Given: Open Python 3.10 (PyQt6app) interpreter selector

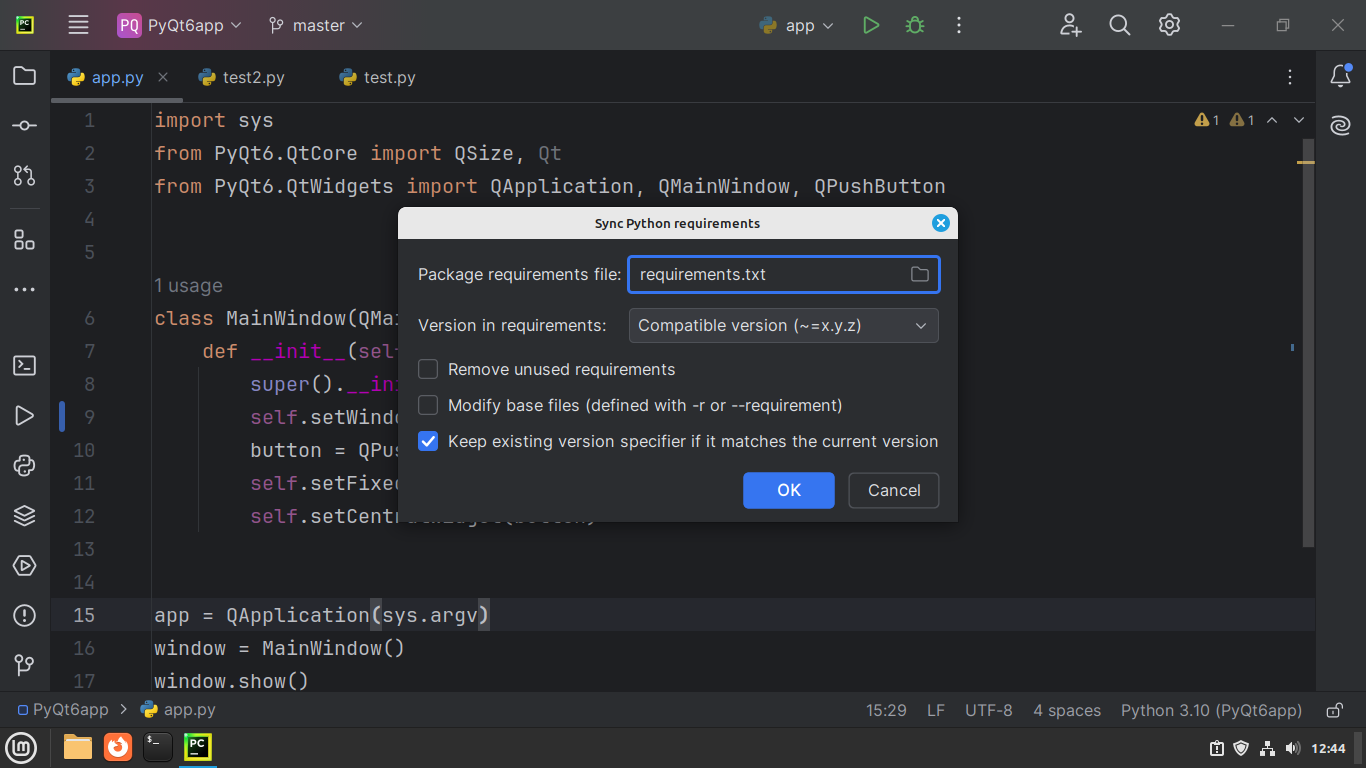Looking at the screenshot, I should [x=1211, y=710].
